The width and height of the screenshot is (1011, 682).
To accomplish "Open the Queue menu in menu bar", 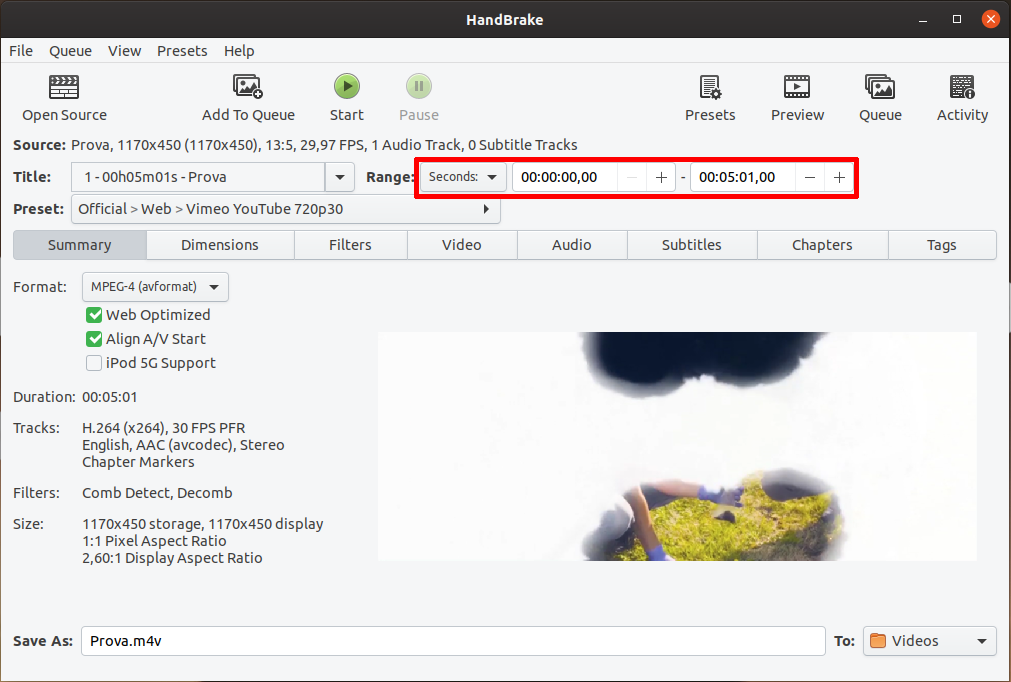I will coord(70,51).
